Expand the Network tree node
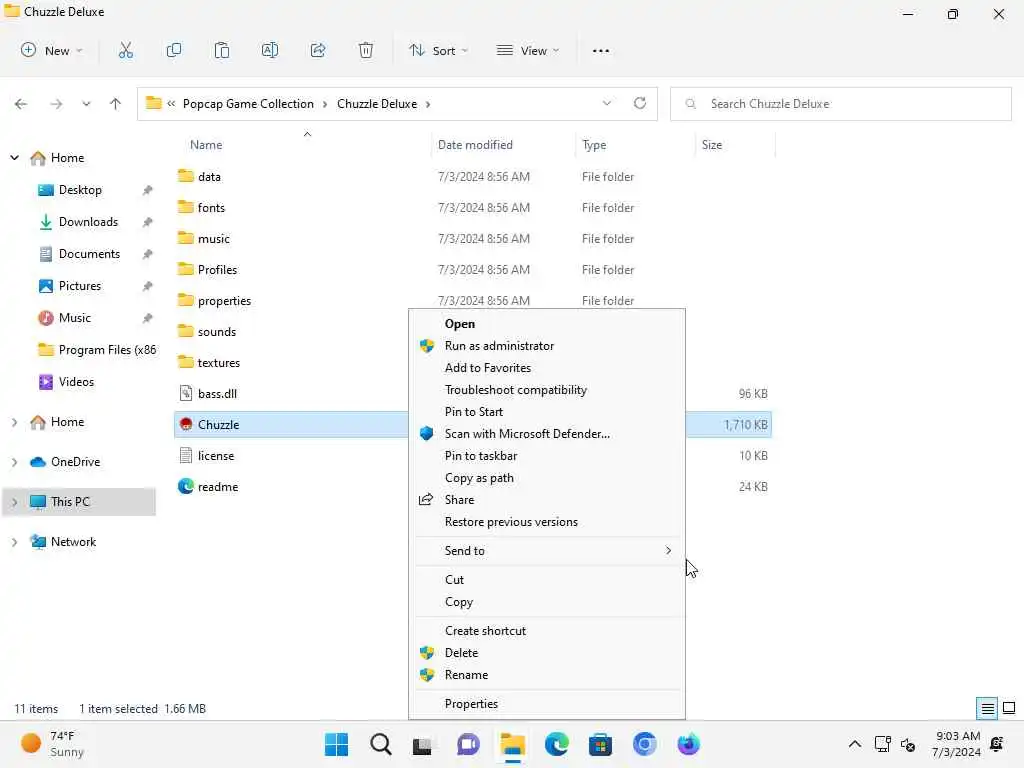Image resolution: width=1024 pixels, height=768 pixels. [14, 541]
